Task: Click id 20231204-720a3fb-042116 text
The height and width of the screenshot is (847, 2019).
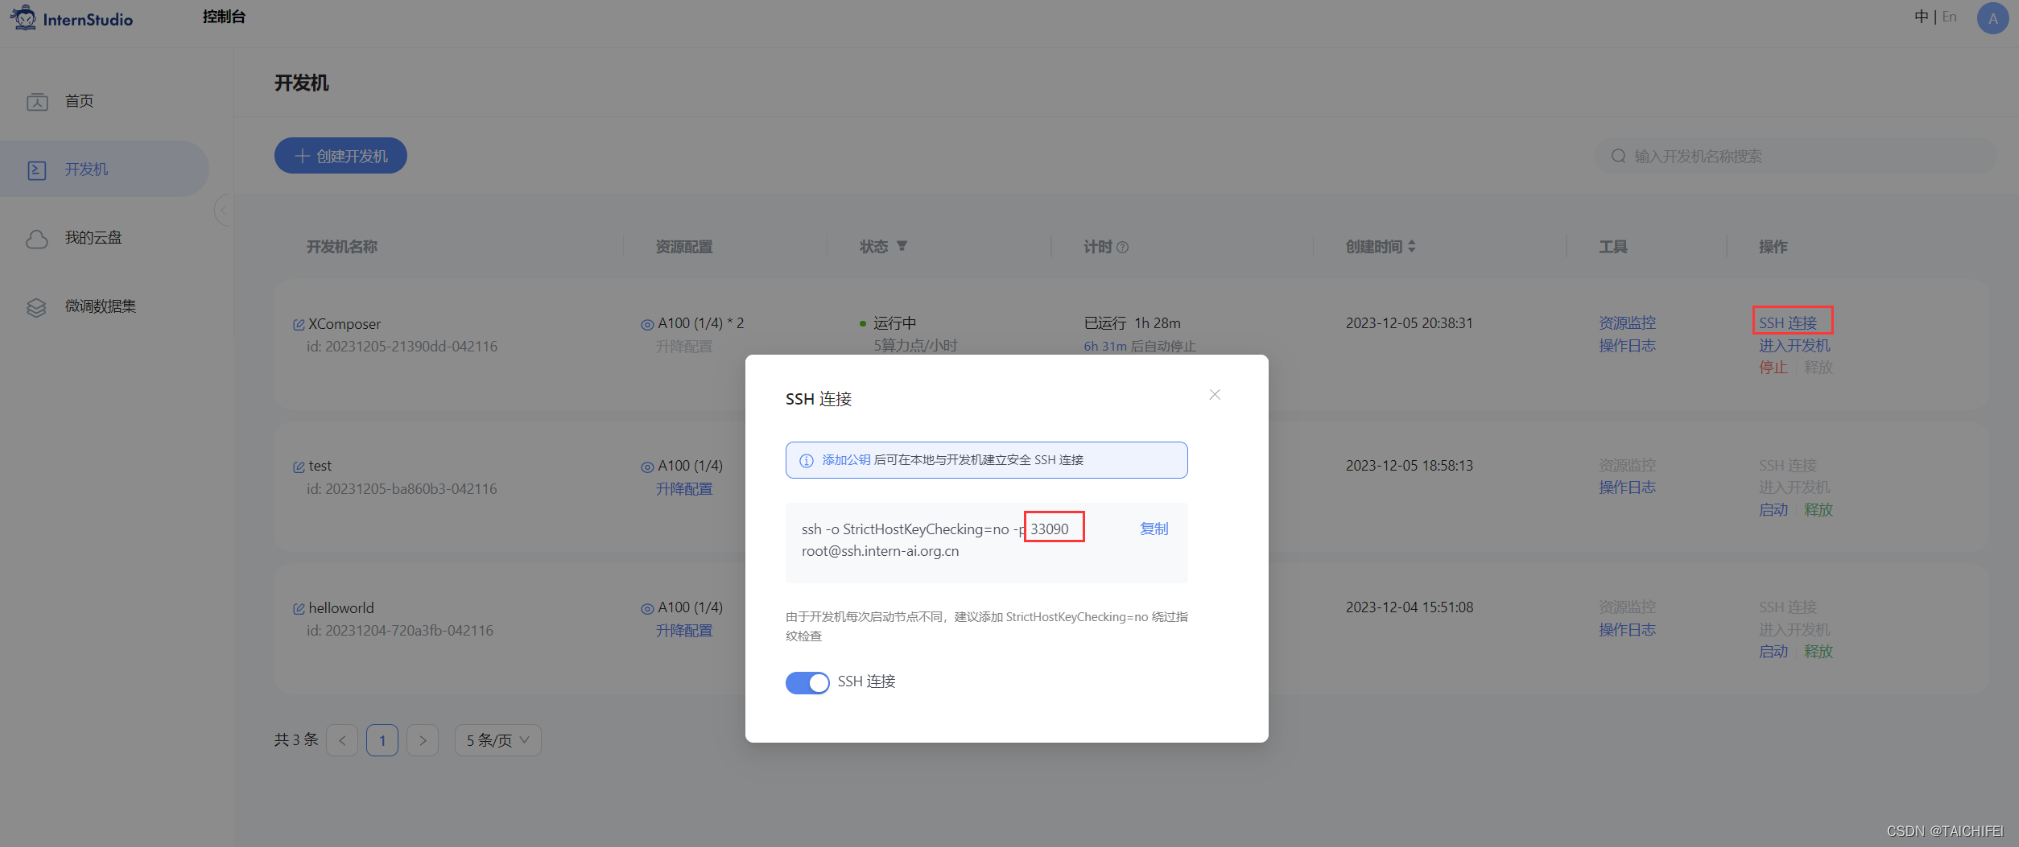Action: coord(400,631)
